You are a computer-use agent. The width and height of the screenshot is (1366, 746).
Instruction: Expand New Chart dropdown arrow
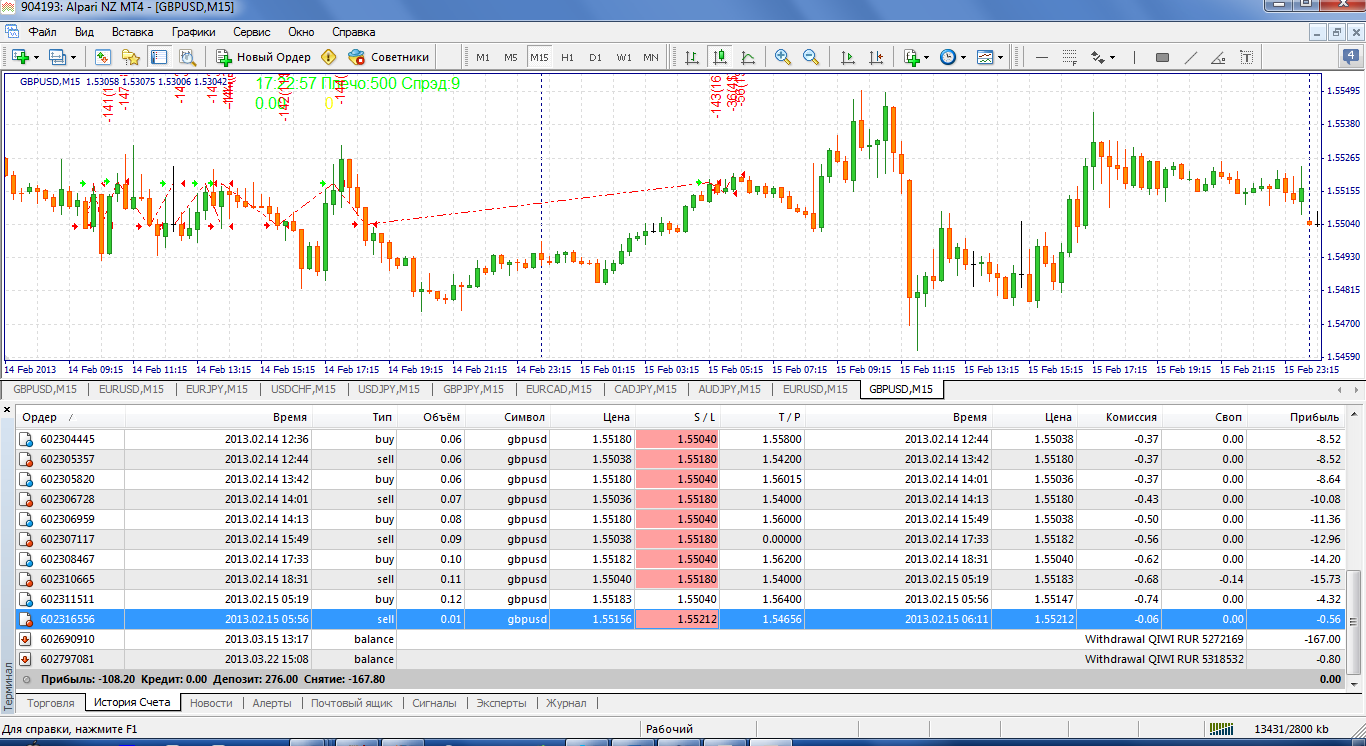click(37, 58)
